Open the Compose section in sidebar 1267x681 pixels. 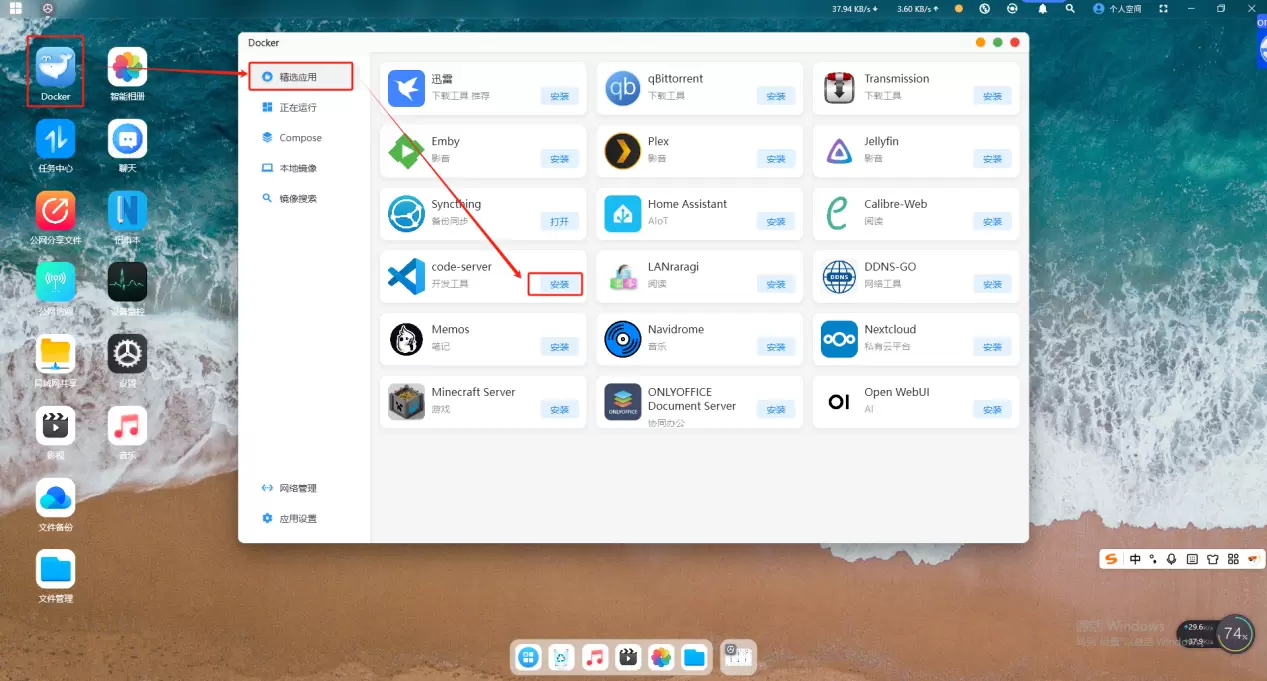[300, 138]
